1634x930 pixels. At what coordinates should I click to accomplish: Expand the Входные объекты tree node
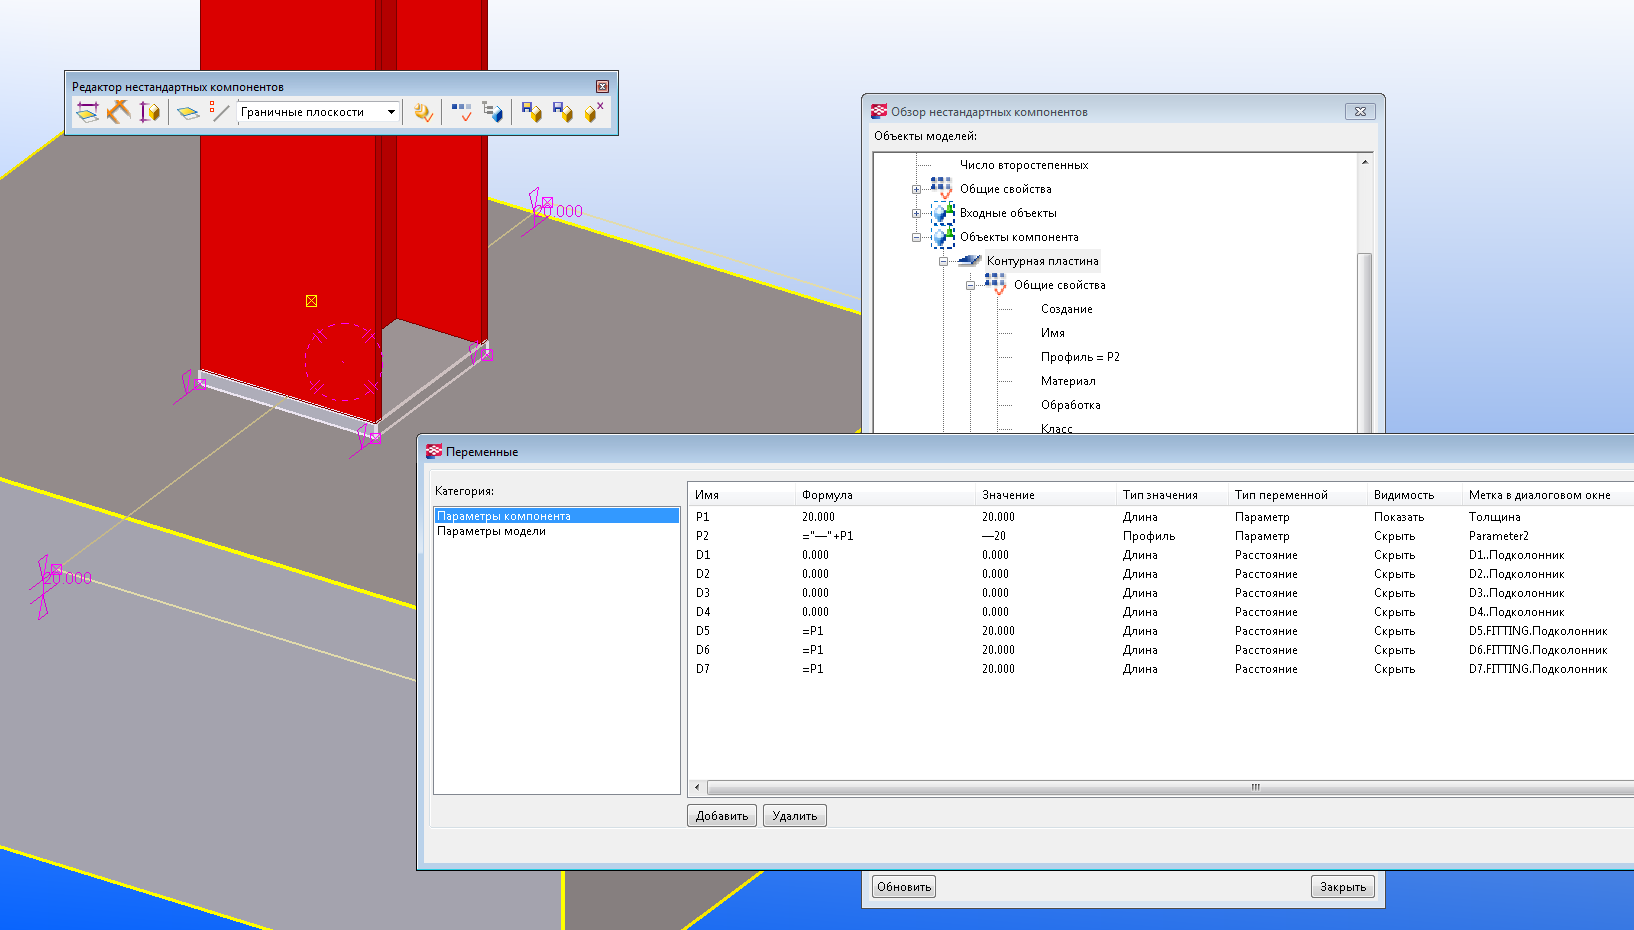916,213
